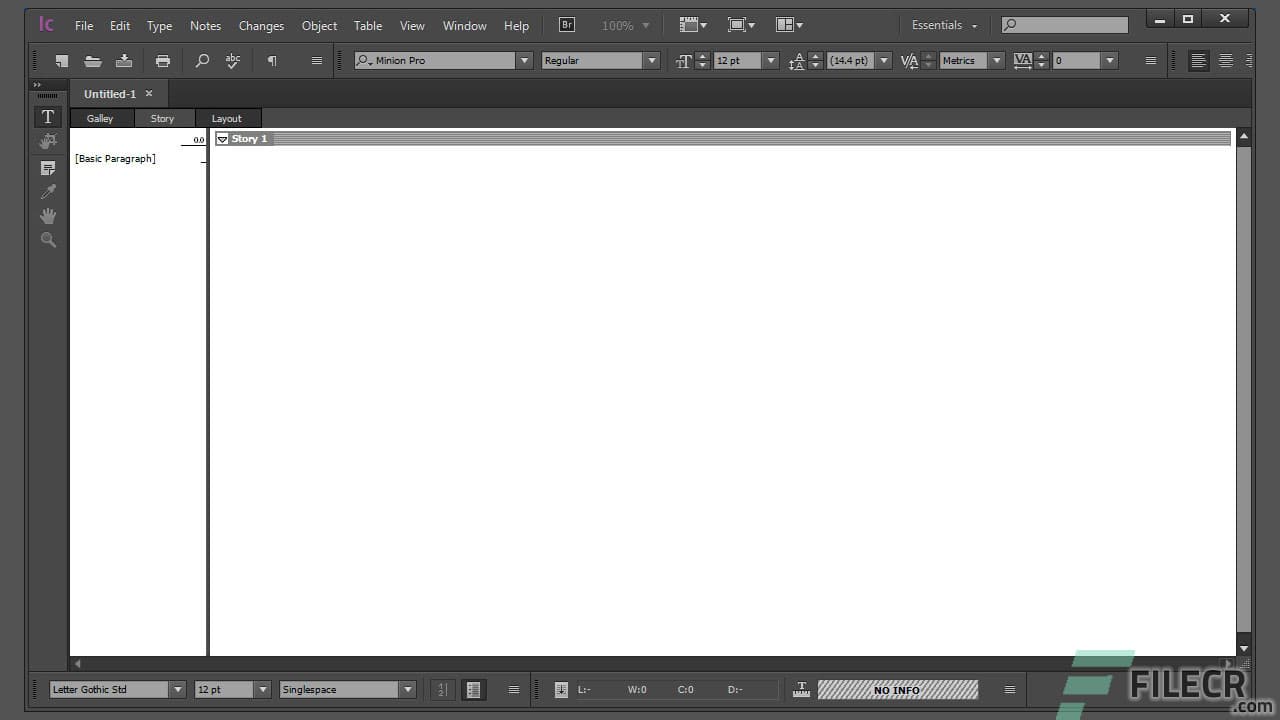Select the Hand tool
Screen dimensions: 1280x720
point(47,216)
